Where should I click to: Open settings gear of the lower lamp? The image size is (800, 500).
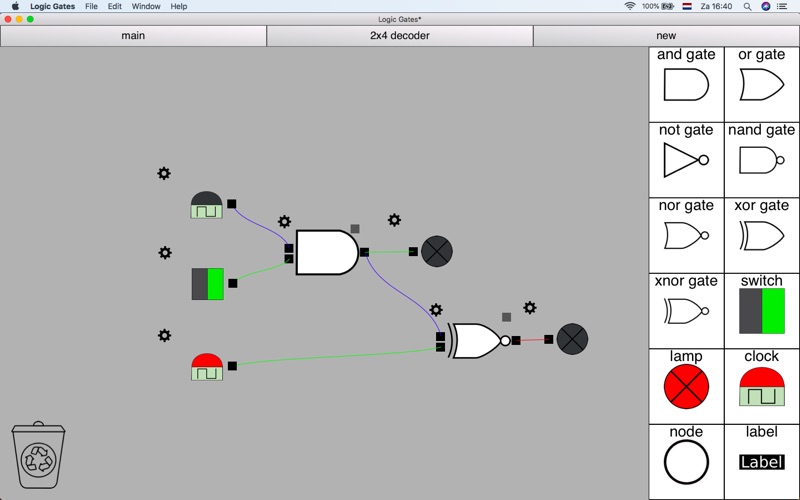(530, 308)
